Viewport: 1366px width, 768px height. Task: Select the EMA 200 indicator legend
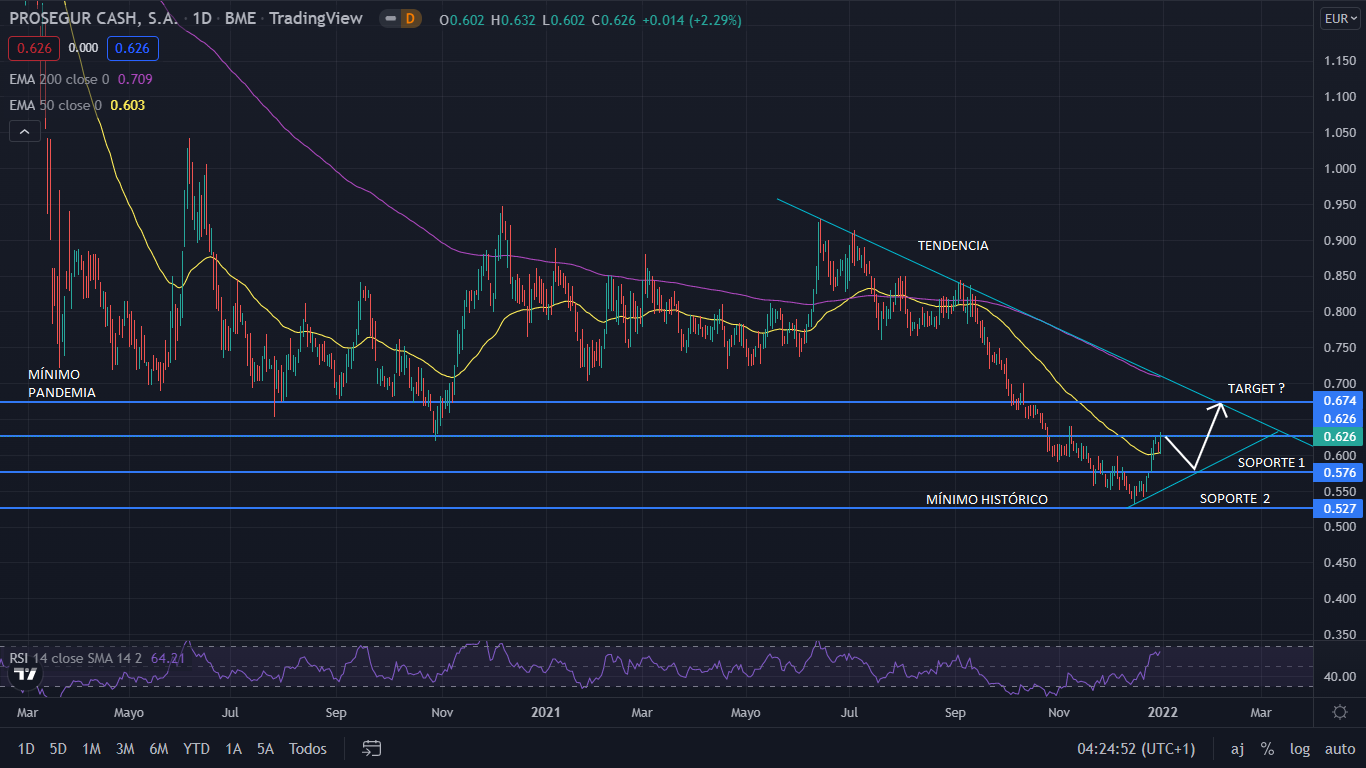pos(60,79)
